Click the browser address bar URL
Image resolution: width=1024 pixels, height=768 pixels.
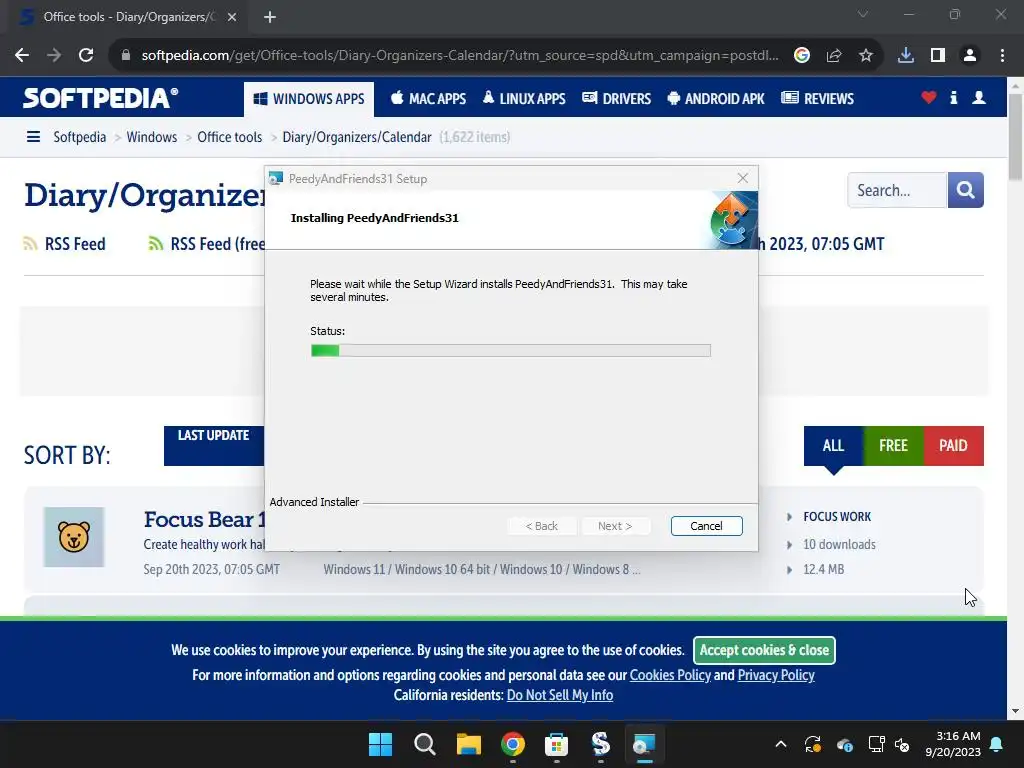click(x=460, y=56)
